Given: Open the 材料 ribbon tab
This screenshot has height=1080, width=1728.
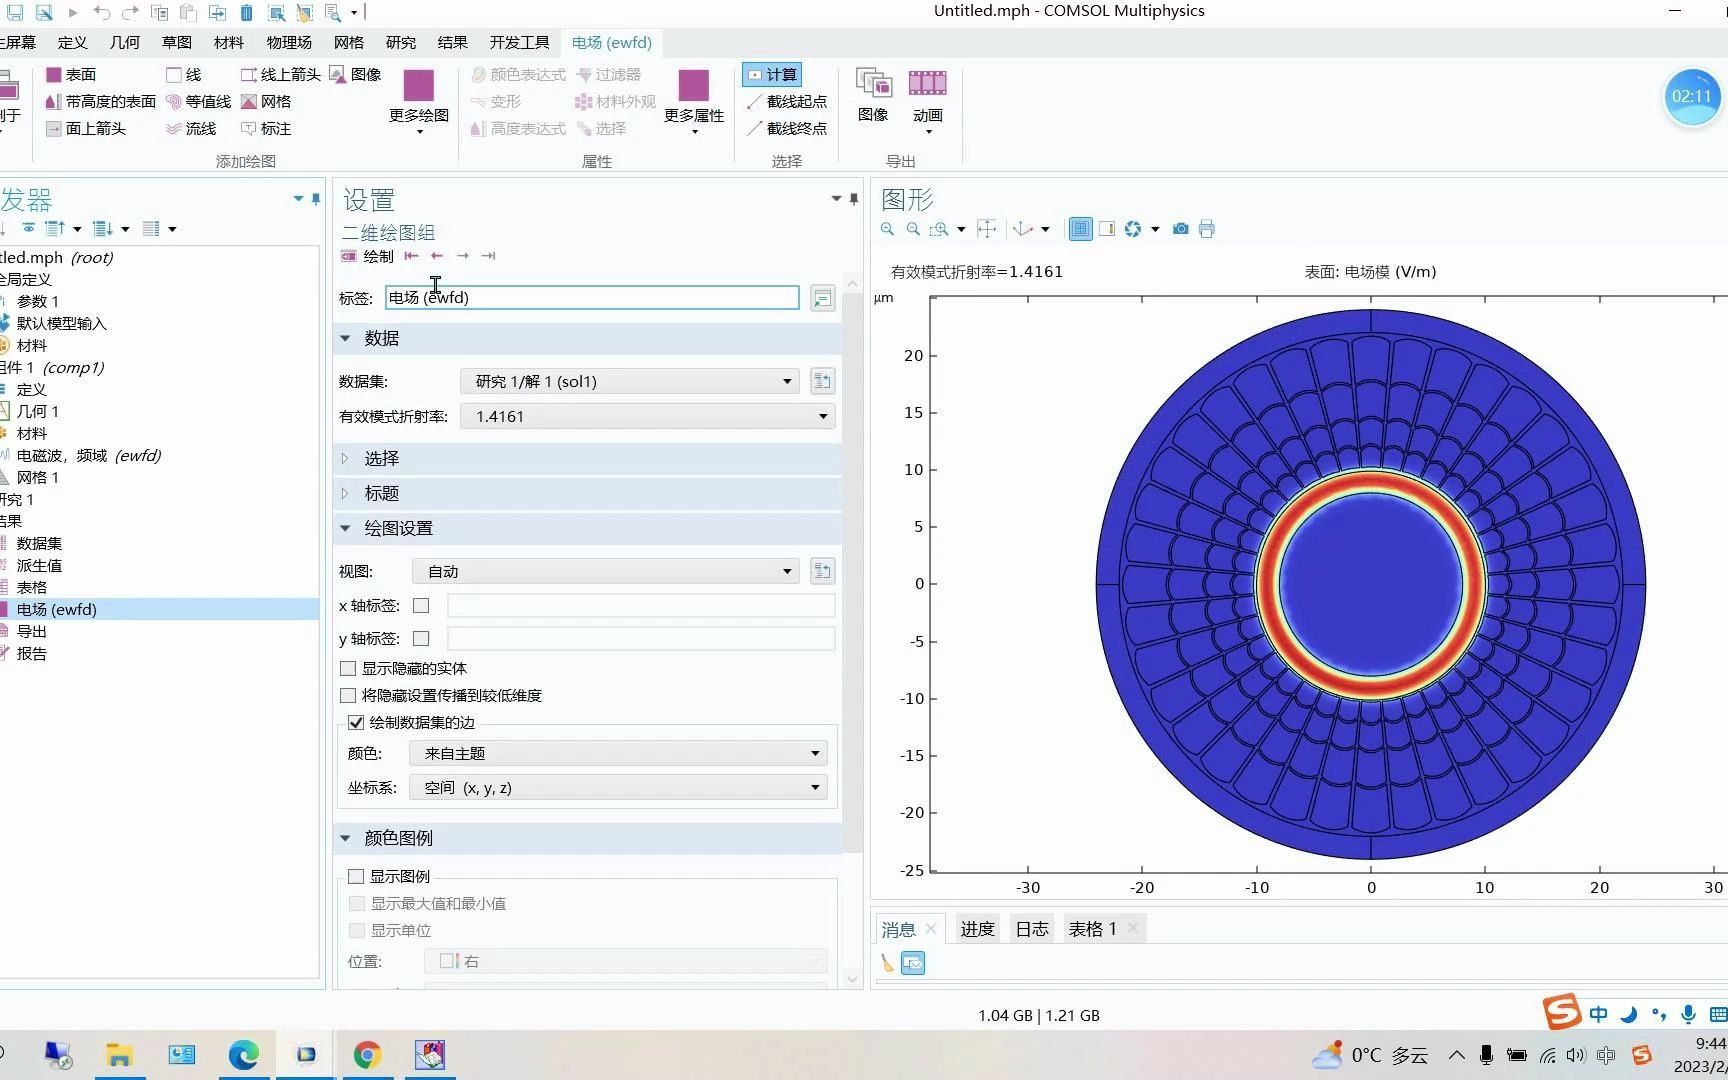Looking at the screenshot, I should (229, 43).
